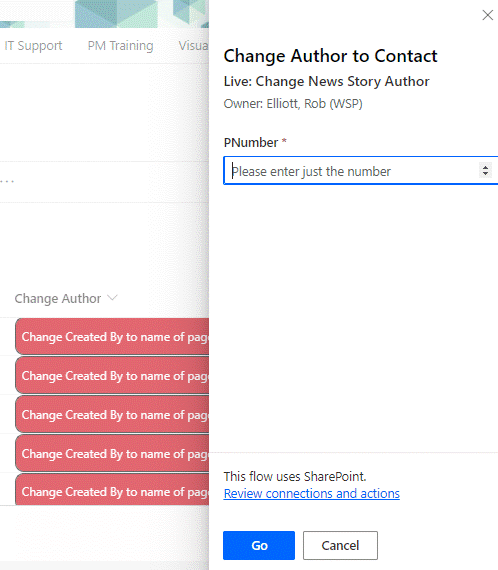The width and height of the screenshot is (498, 570).
Task: Click third Change Created By red button
Action: point(112,414)
